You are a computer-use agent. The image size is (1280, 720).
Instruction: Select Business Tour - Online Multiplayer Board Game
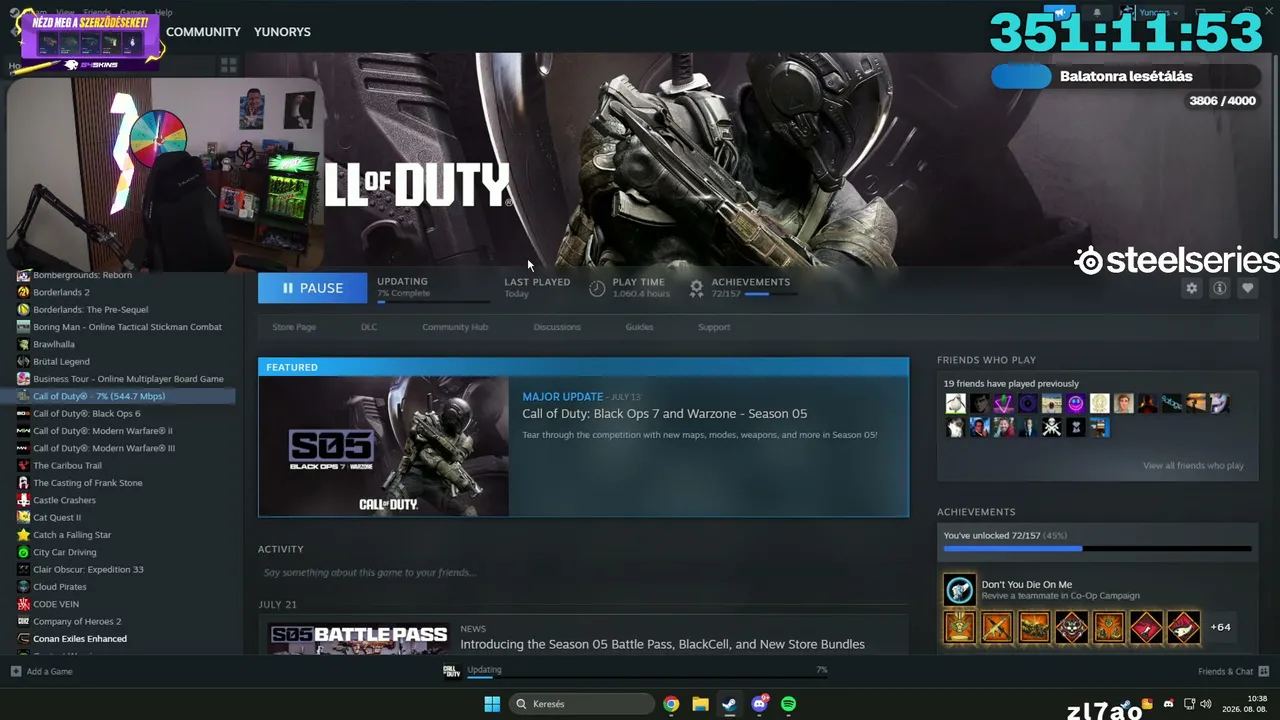[x=126, y=379]
